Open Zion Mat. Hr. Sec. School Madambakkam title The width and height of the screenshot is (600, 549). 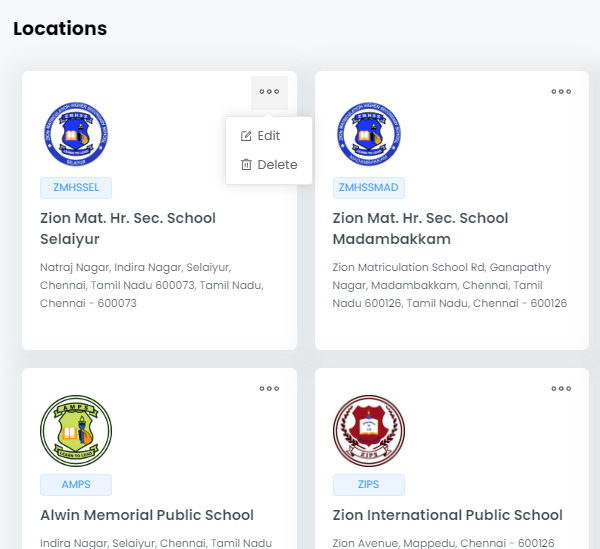420,229
